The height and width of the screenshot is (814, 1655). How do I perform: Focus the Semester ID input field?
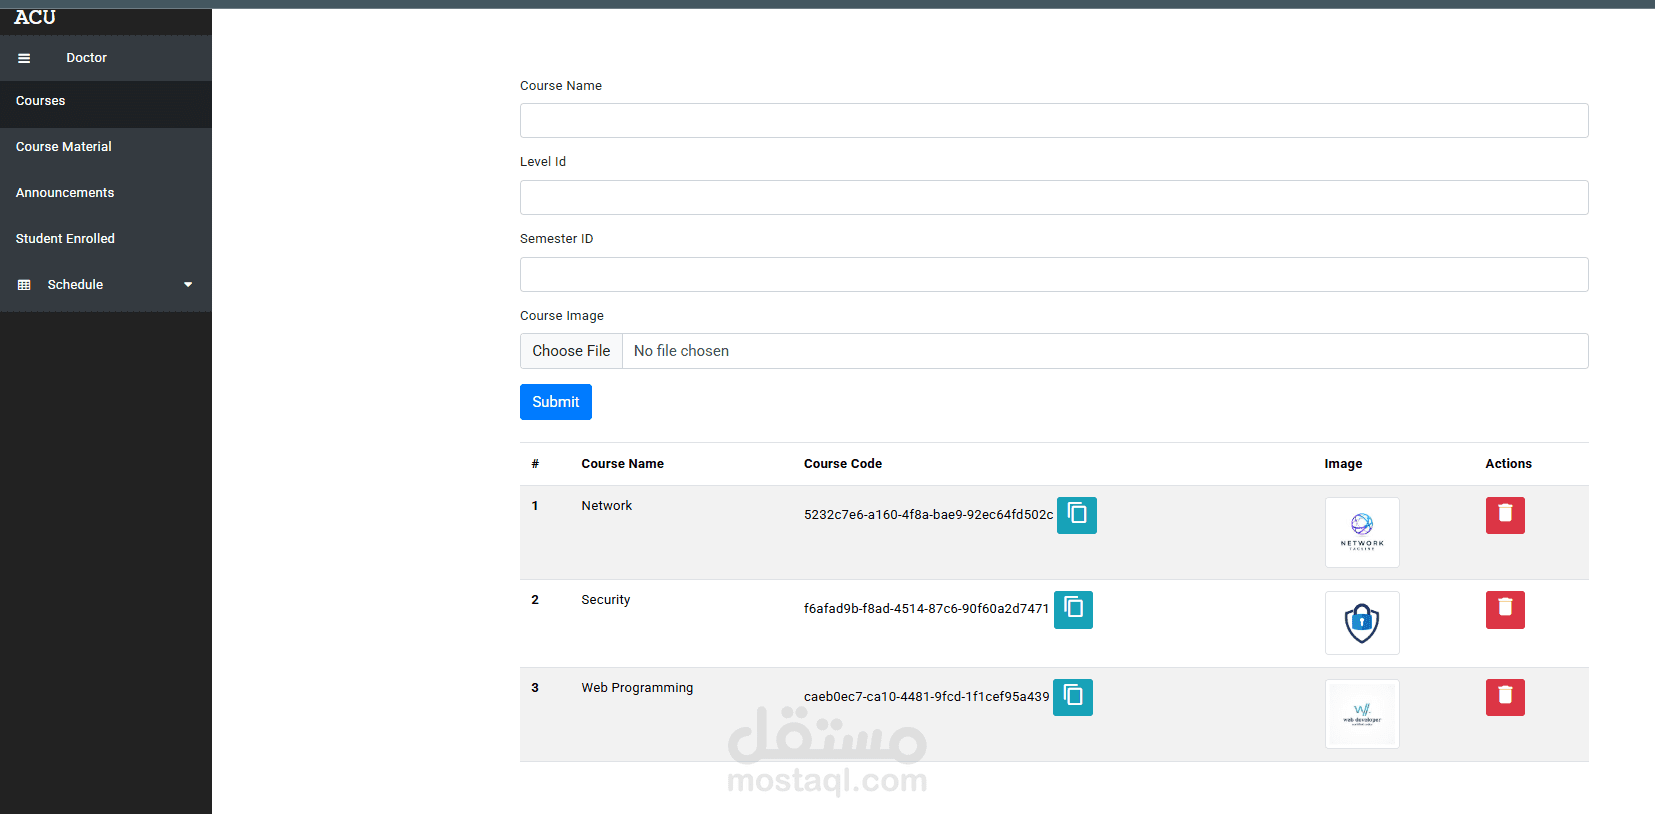(x=1054, y=275)
